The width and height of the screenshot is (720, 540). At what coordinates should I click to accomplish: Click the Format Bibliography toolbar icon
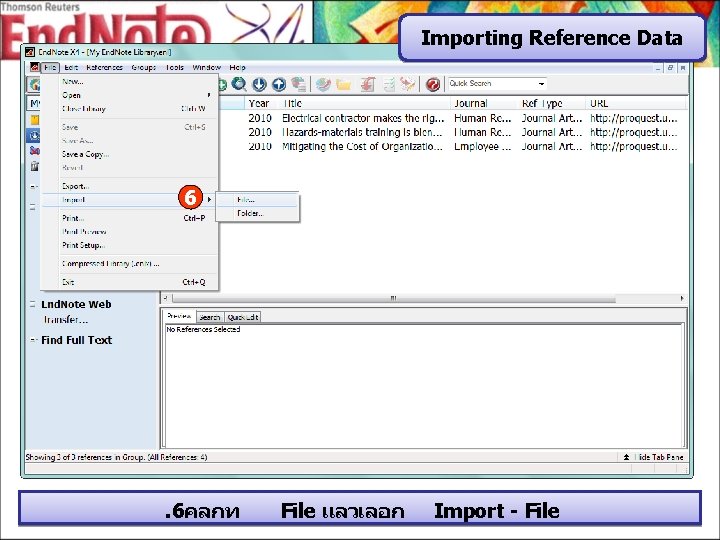tap(389, 84)
